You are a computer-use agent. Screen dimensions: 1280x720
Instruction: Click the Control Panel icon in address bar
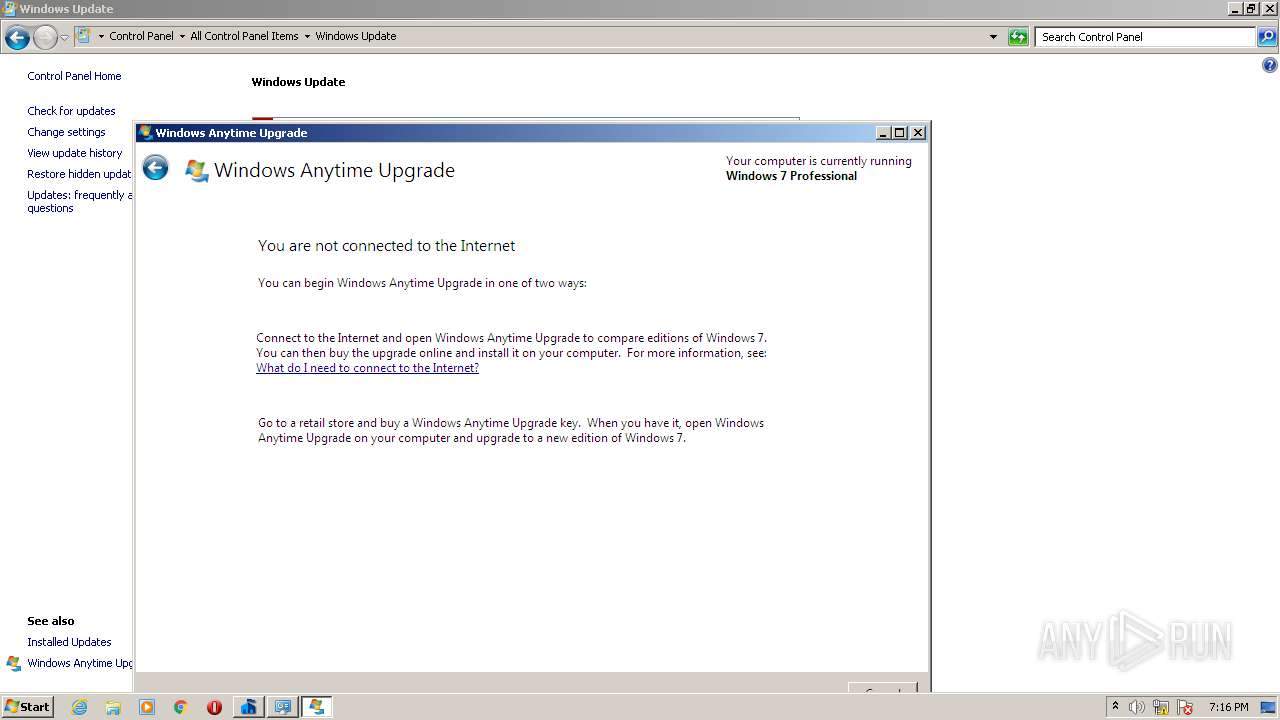click(x=84, y=36)
